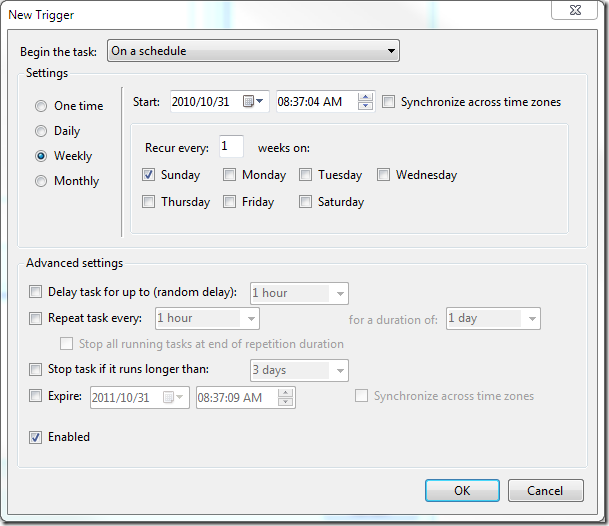Check the Monday checkbox
Screen dimensions: 609x526
pyautogui.click(x=230, y=175)
